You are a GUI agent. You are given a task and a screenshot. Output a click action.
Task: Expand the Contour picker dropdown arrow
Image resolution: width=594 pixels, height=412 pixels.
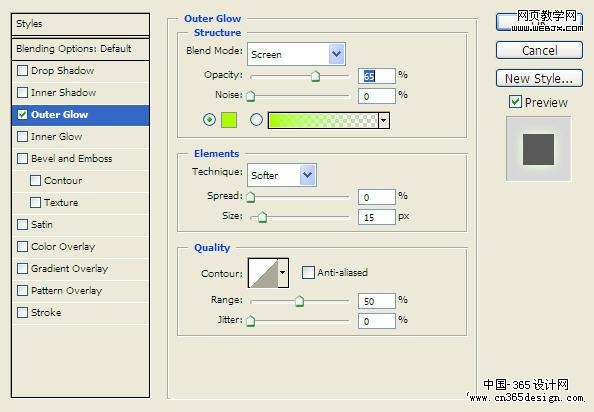[283, 273]
